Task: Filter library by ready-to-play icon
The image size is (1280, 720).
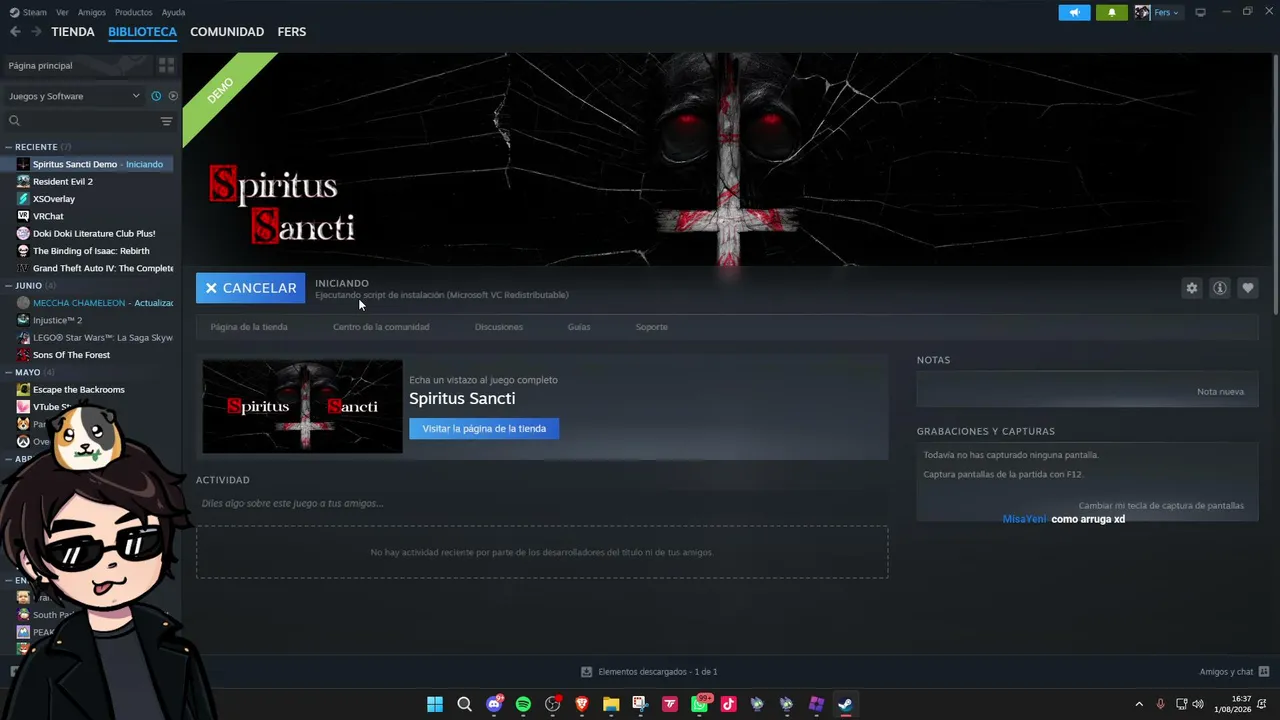Action: pos(173,96)
